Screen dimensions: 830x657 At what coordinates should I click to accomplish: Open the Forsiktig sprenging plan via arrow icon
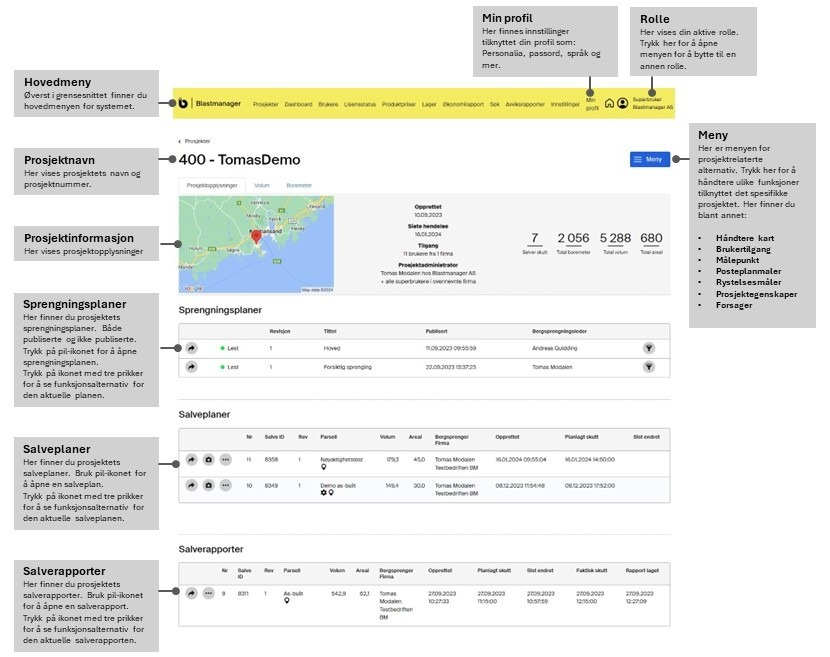(192, 367)
